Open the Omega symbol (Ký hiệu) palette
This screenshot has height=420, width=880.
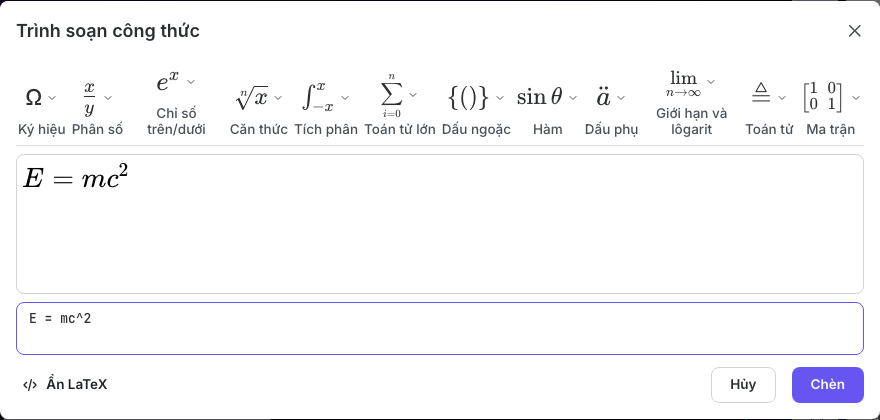click(x=34, y=98)
